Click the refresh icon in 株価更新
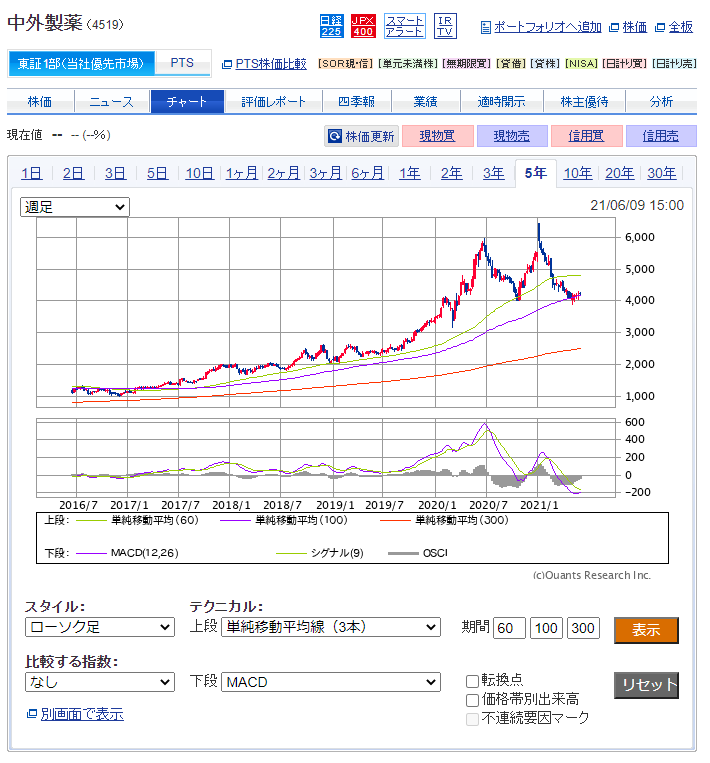The image size is (710, 763). pos(335,136)
